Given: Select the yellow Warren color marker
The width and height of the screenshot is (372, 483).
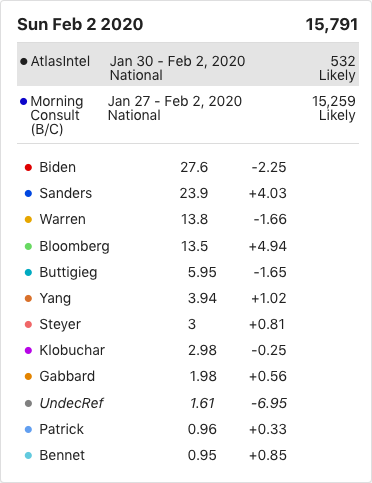Looking at the screenshot, I should (x=28, y=220).
